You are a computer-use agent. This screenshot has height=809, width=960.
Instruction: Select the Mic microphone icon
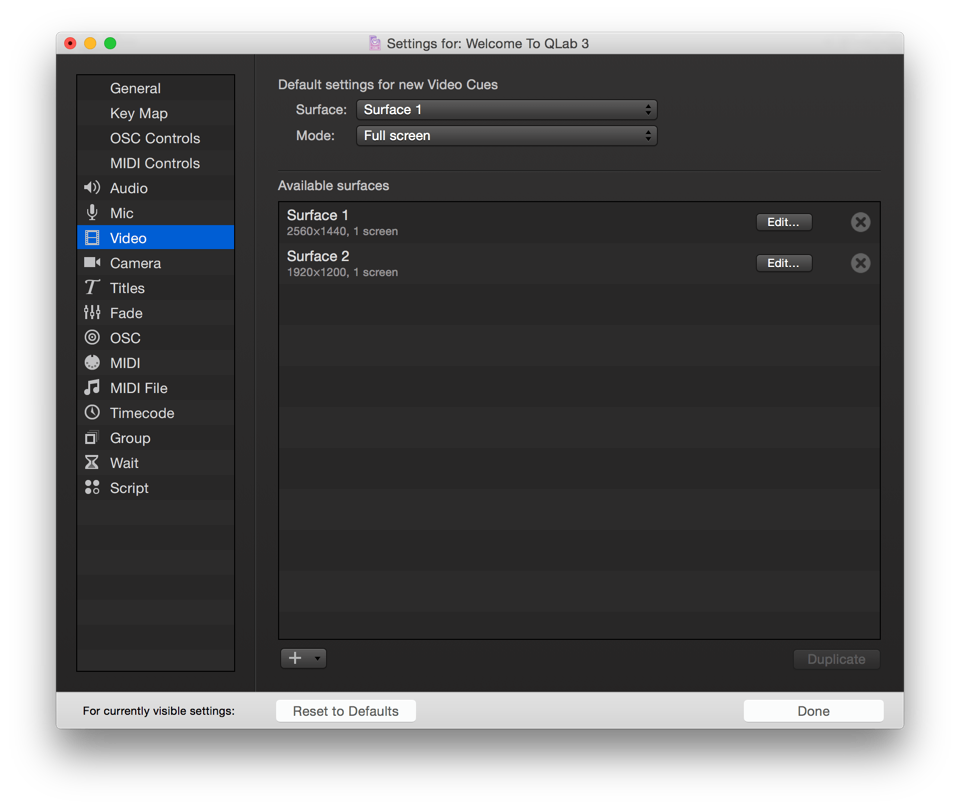click(x=92, y=213)
